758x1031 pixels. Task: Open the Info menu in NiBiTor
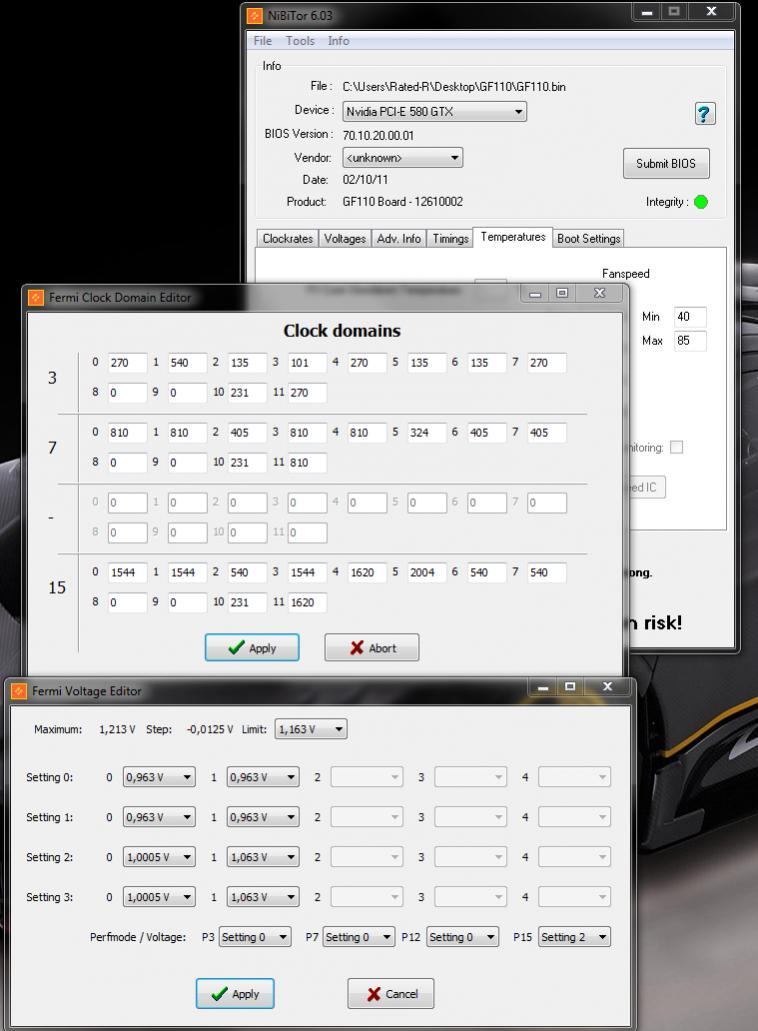339,41
